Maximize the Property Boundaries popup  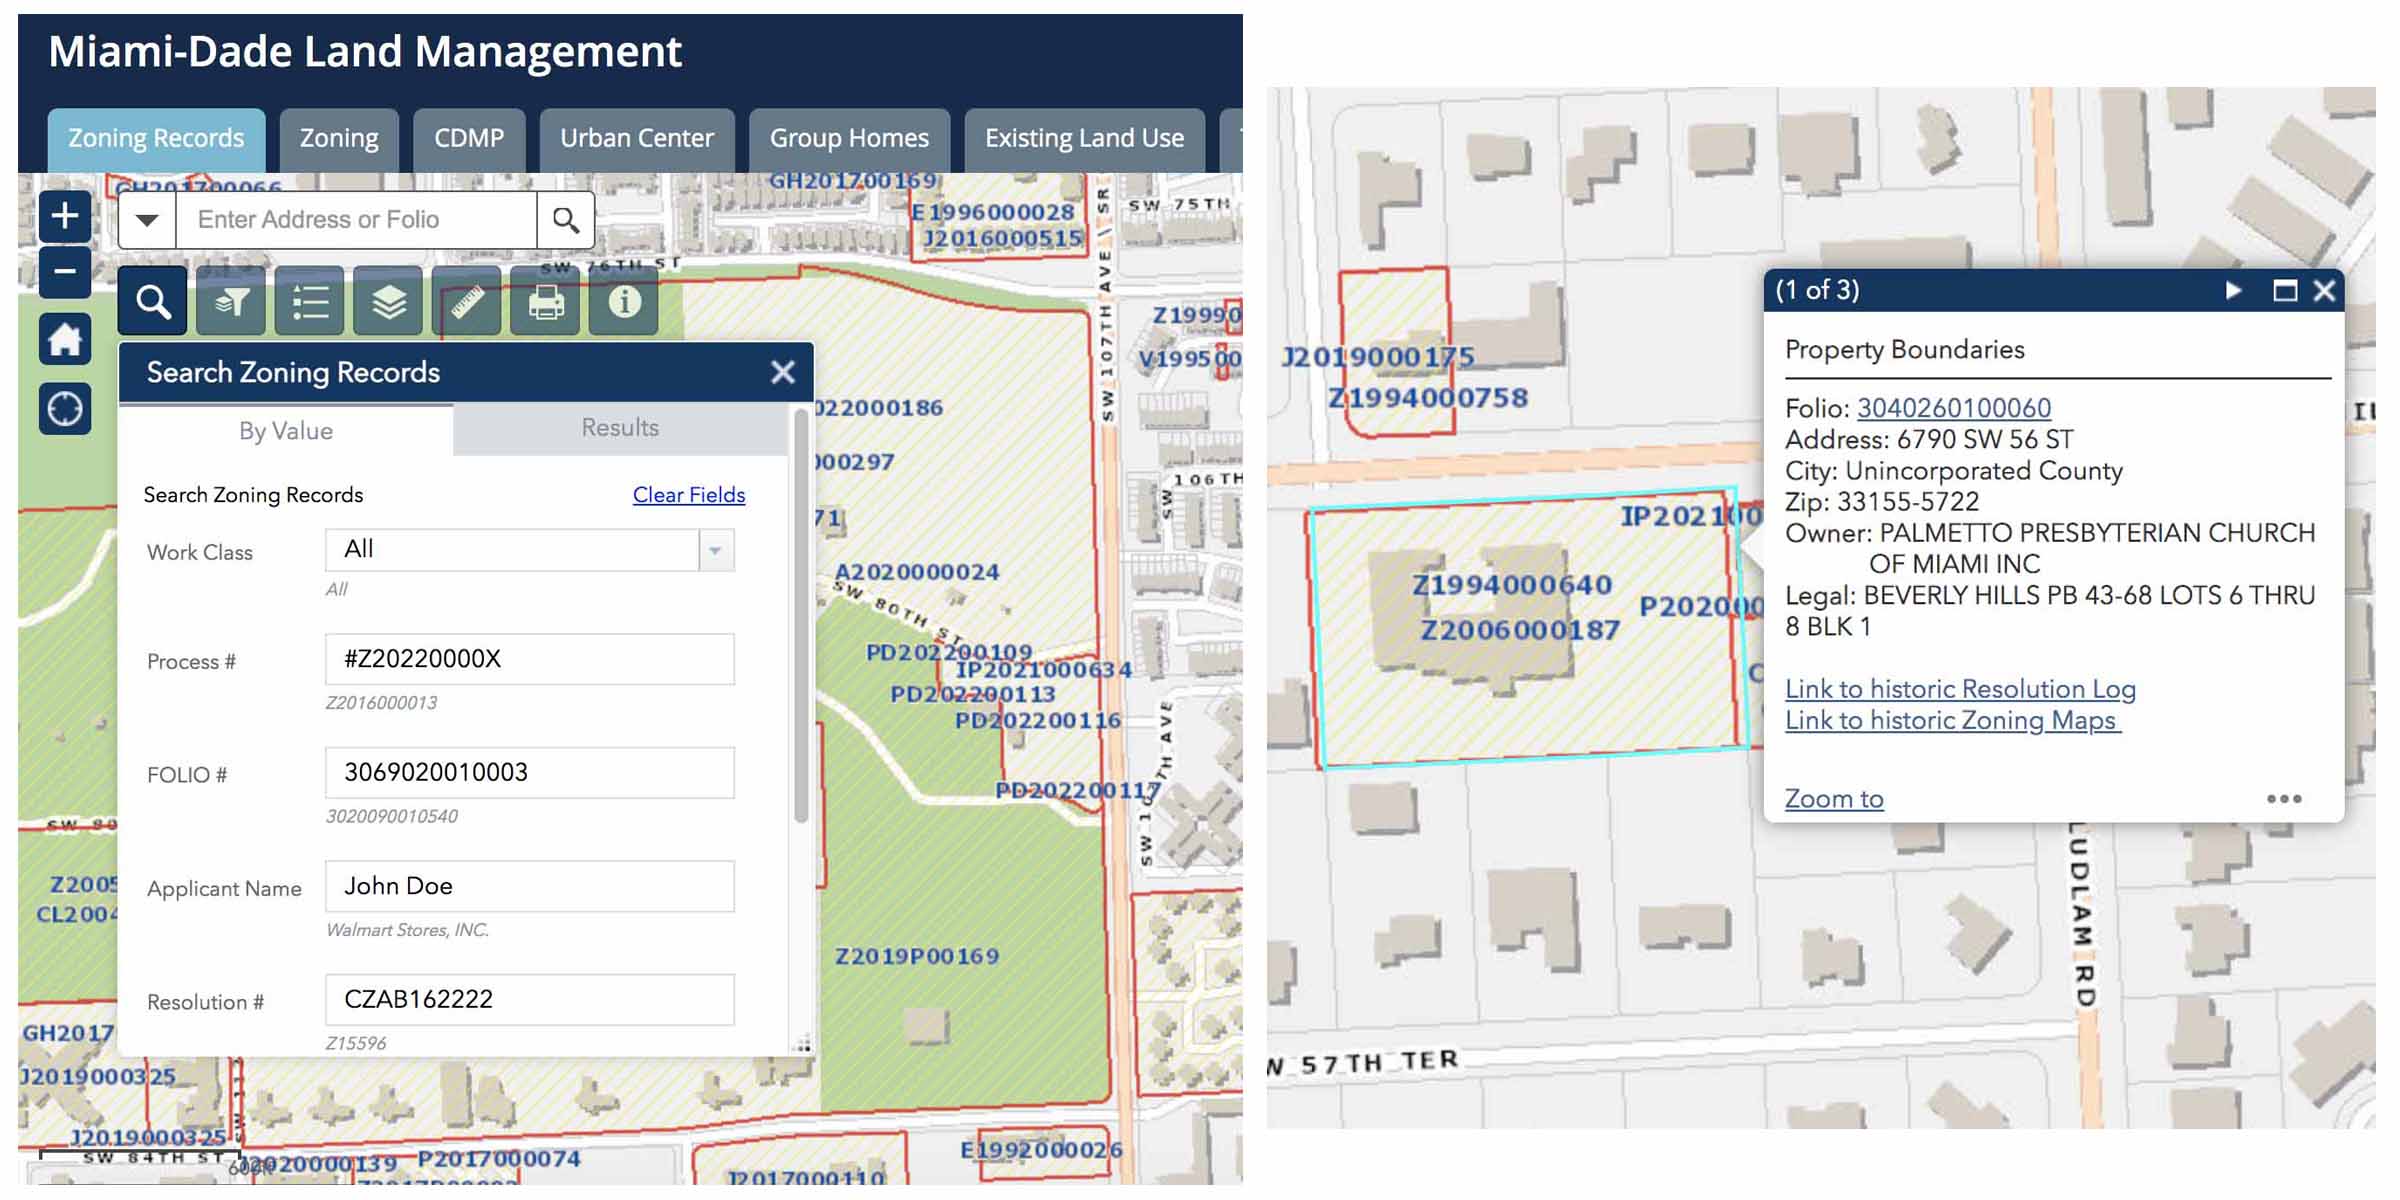[x=2285, y=291]
